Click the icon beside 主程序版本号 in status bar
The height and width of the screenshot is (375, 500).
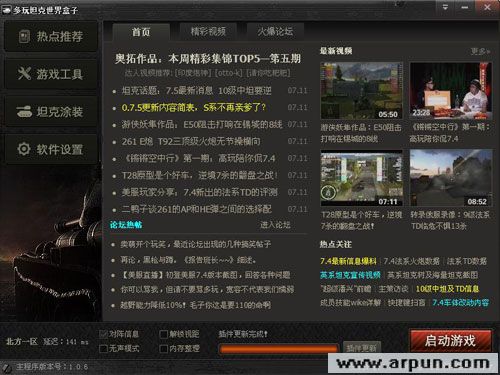[6, 367]
